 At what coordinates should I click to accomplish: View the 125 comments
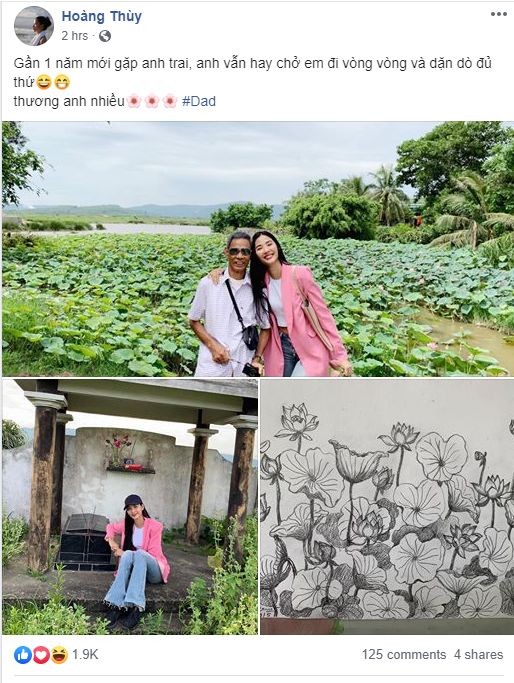click(404, 654)
